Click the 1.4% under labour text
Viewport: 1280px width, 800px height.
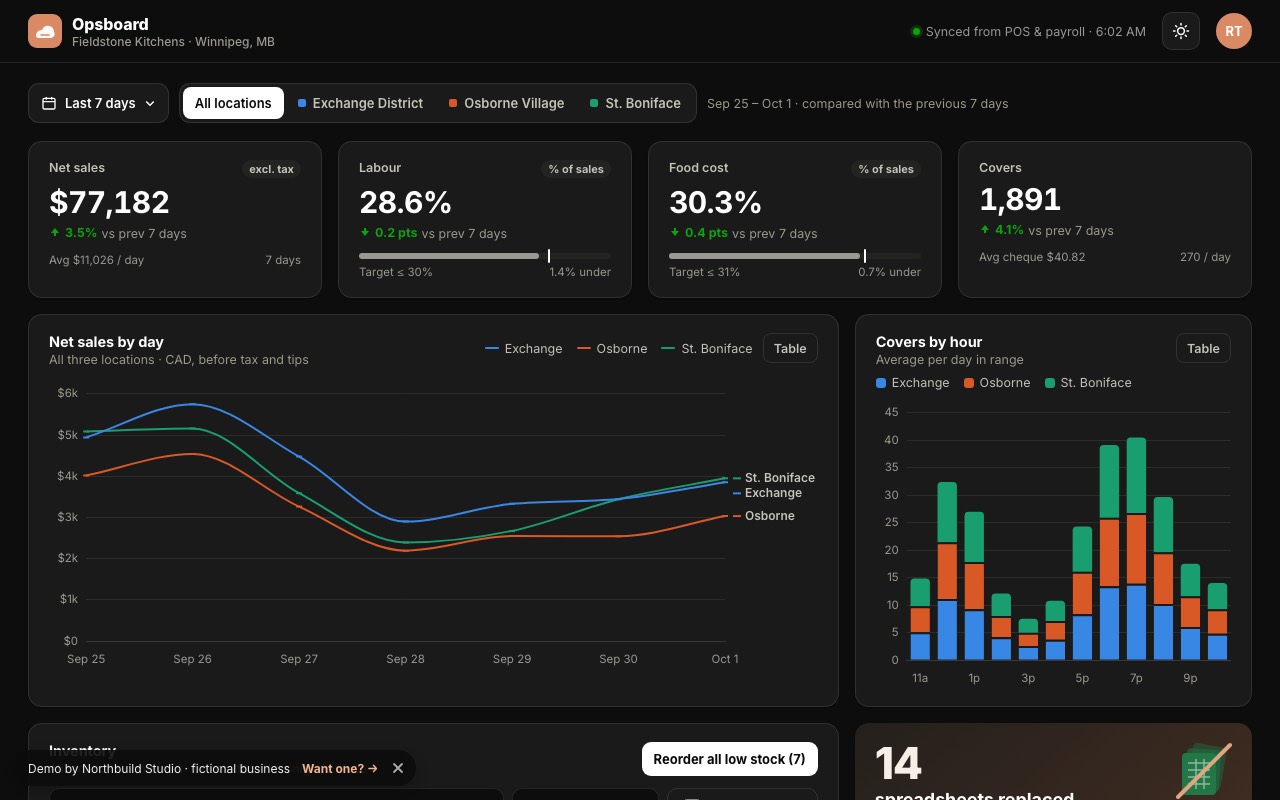pos(580,272)
